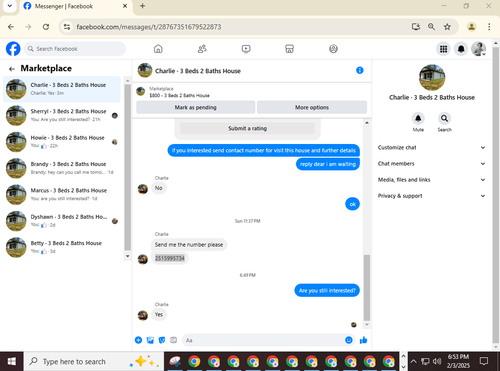Open the account profile picture menu
The width and height of the screenshot is (500, 371).
479,49
